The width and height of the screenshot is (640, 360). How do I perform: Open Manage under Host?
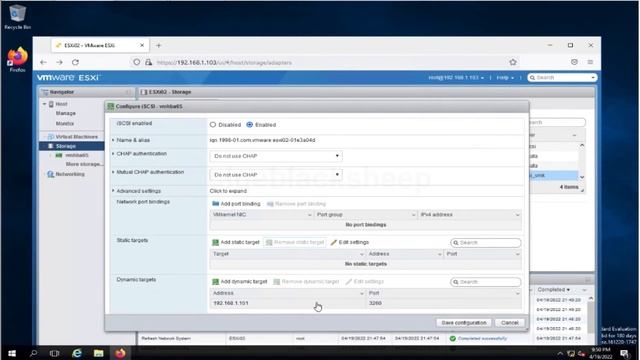click(x=66, y=113)
